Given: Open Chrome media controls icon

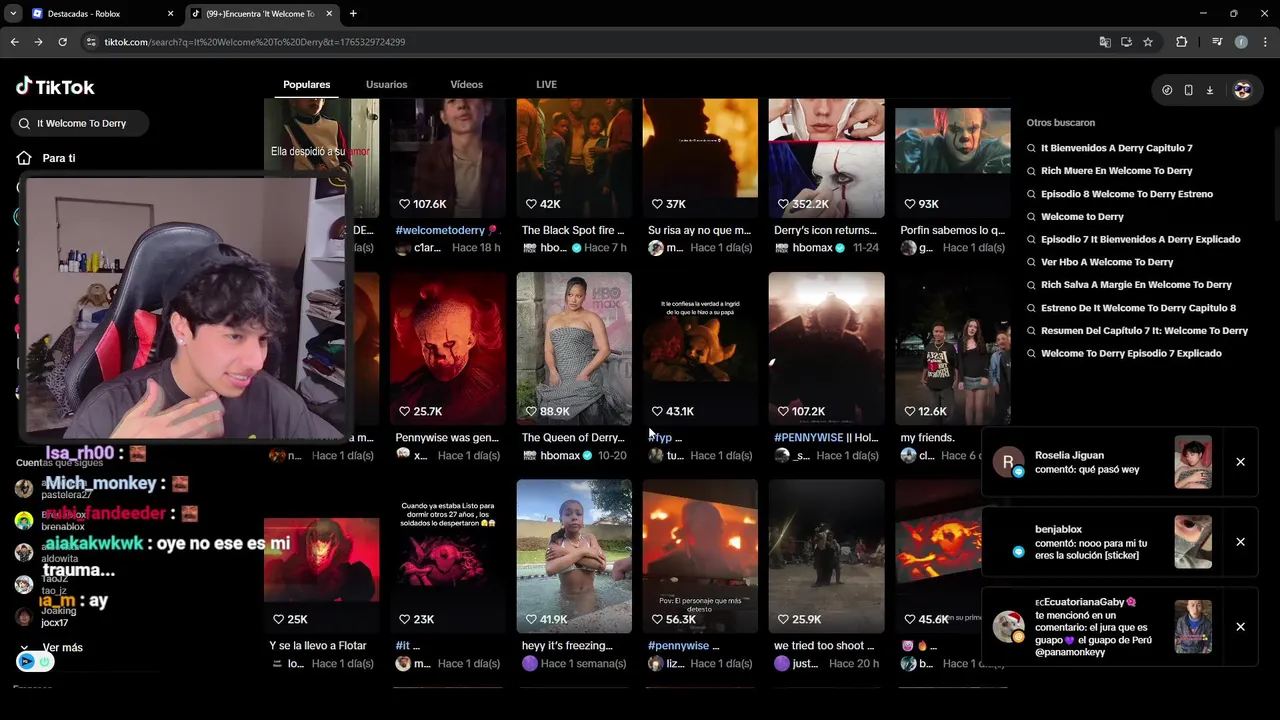Looking at the screenshot, I should [x=1217, y=42].
